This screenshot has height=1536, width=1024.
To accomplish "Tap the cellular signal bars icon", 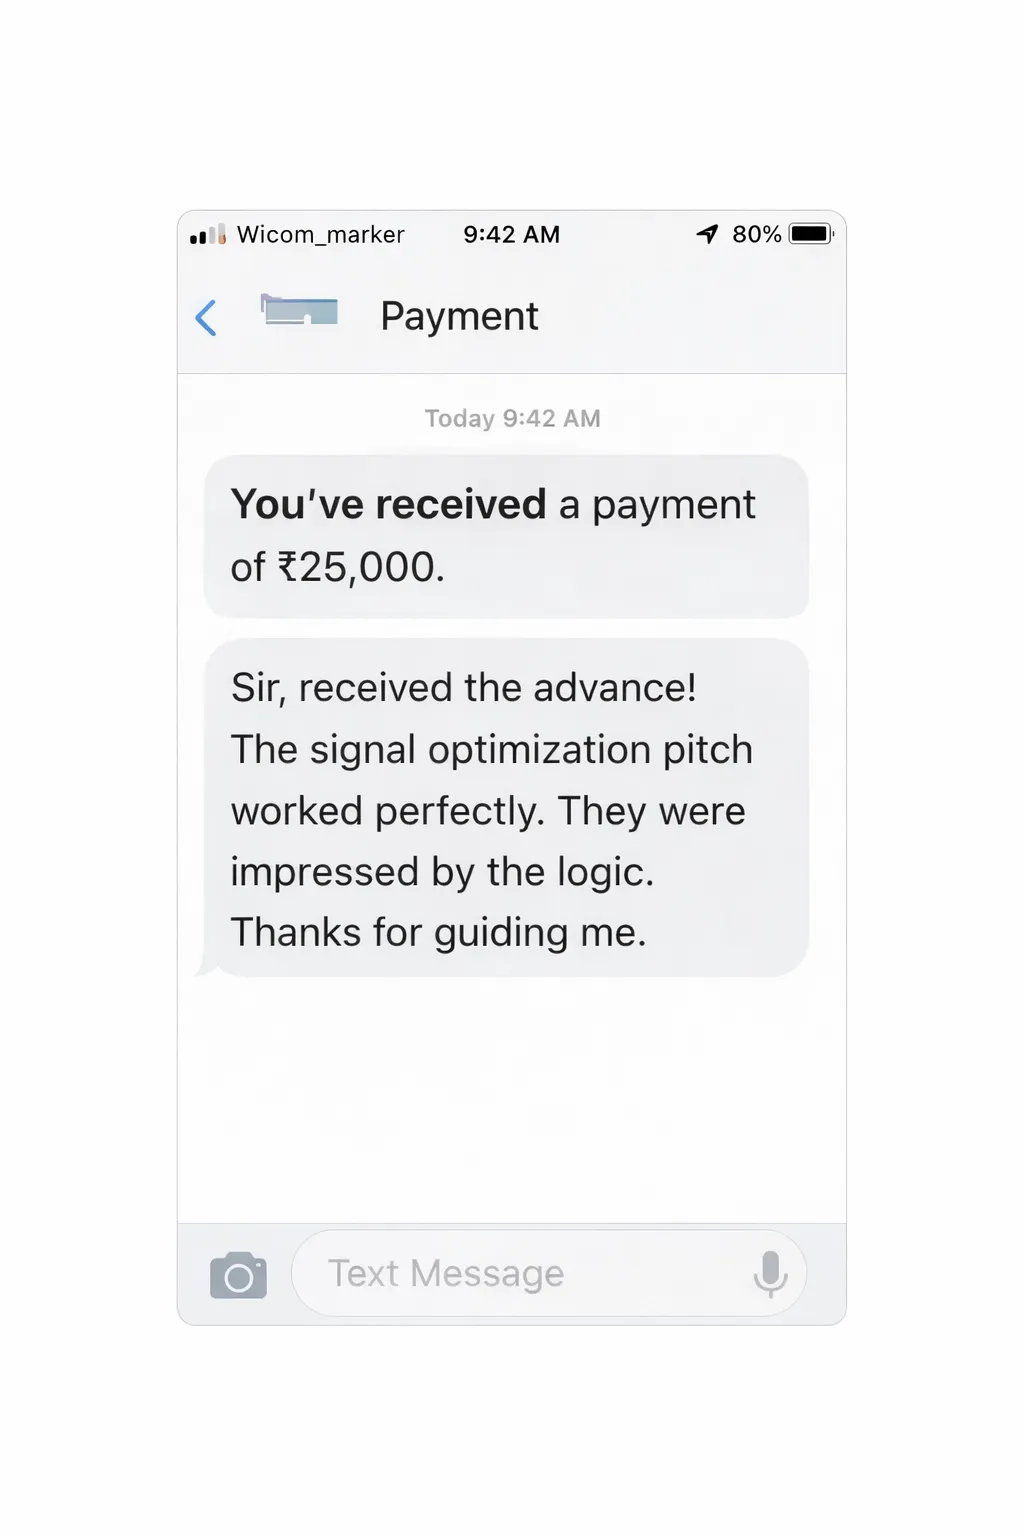I will (x=207, y=235).
